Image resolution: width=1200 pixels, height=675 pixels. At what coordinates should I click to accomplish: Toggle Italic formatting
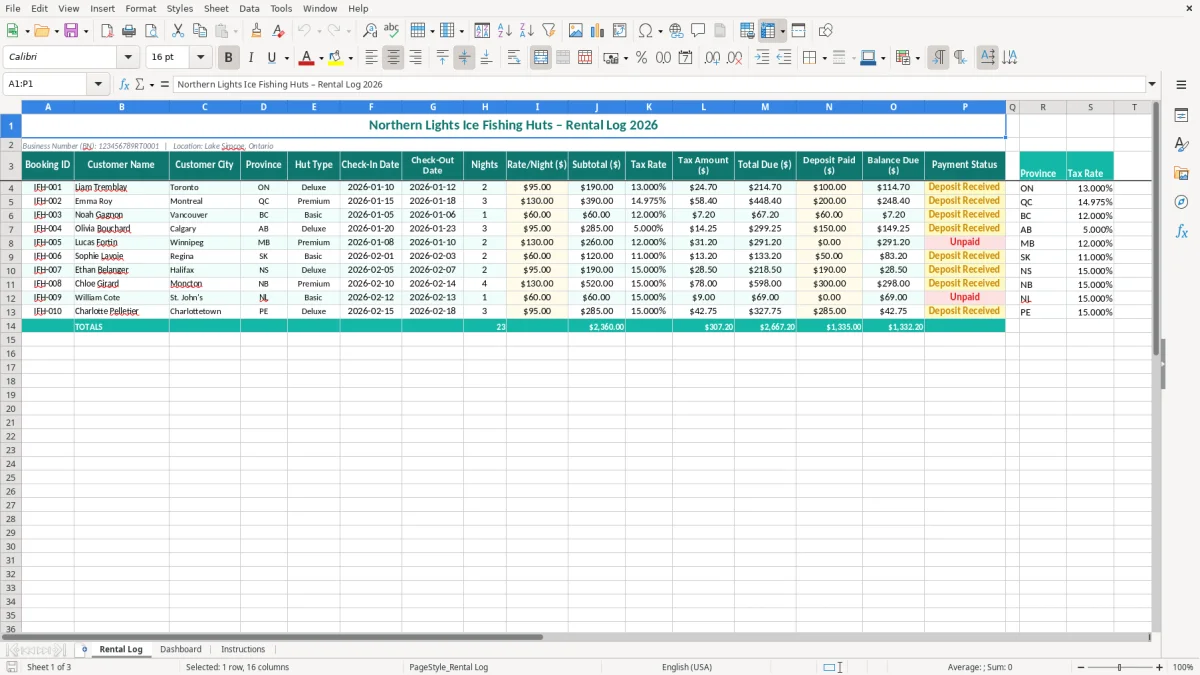(x=251, y=58)
